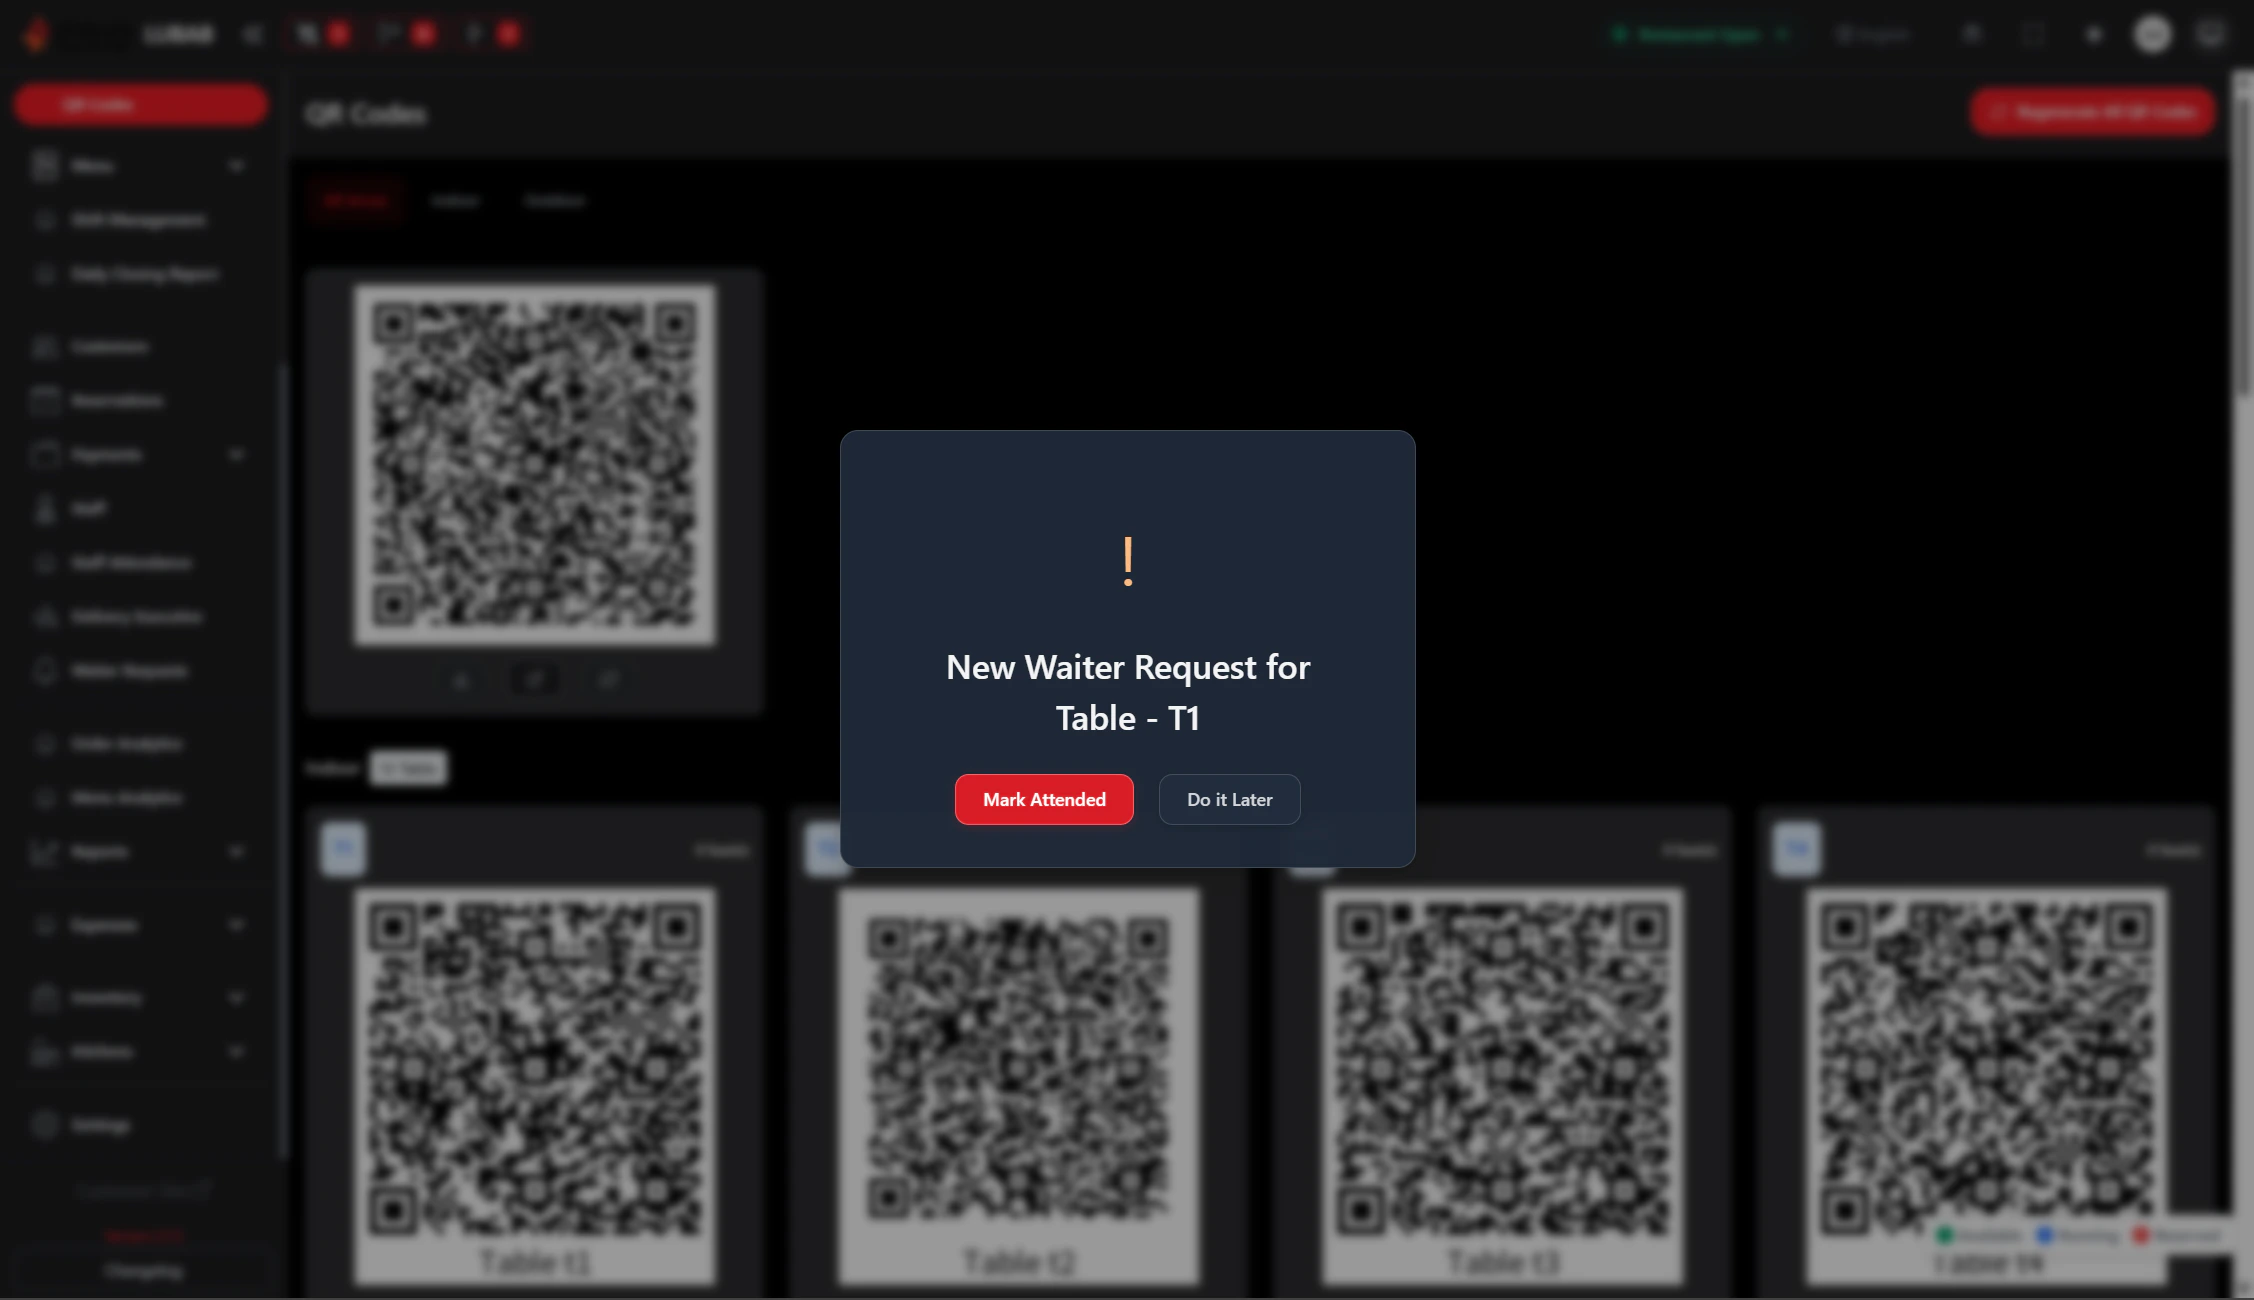Click the Settings gear icon in sidebar

pyautogui.click(x=45, y=1125)
